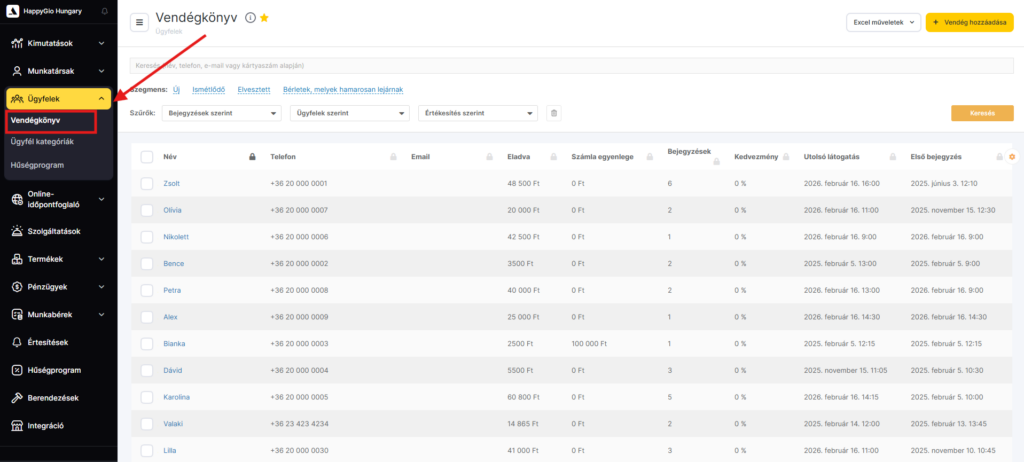Open the orange table column settings gear
Image resolution: width=1024 pixels, height=462 pixels.
[x=1012, y=157]
